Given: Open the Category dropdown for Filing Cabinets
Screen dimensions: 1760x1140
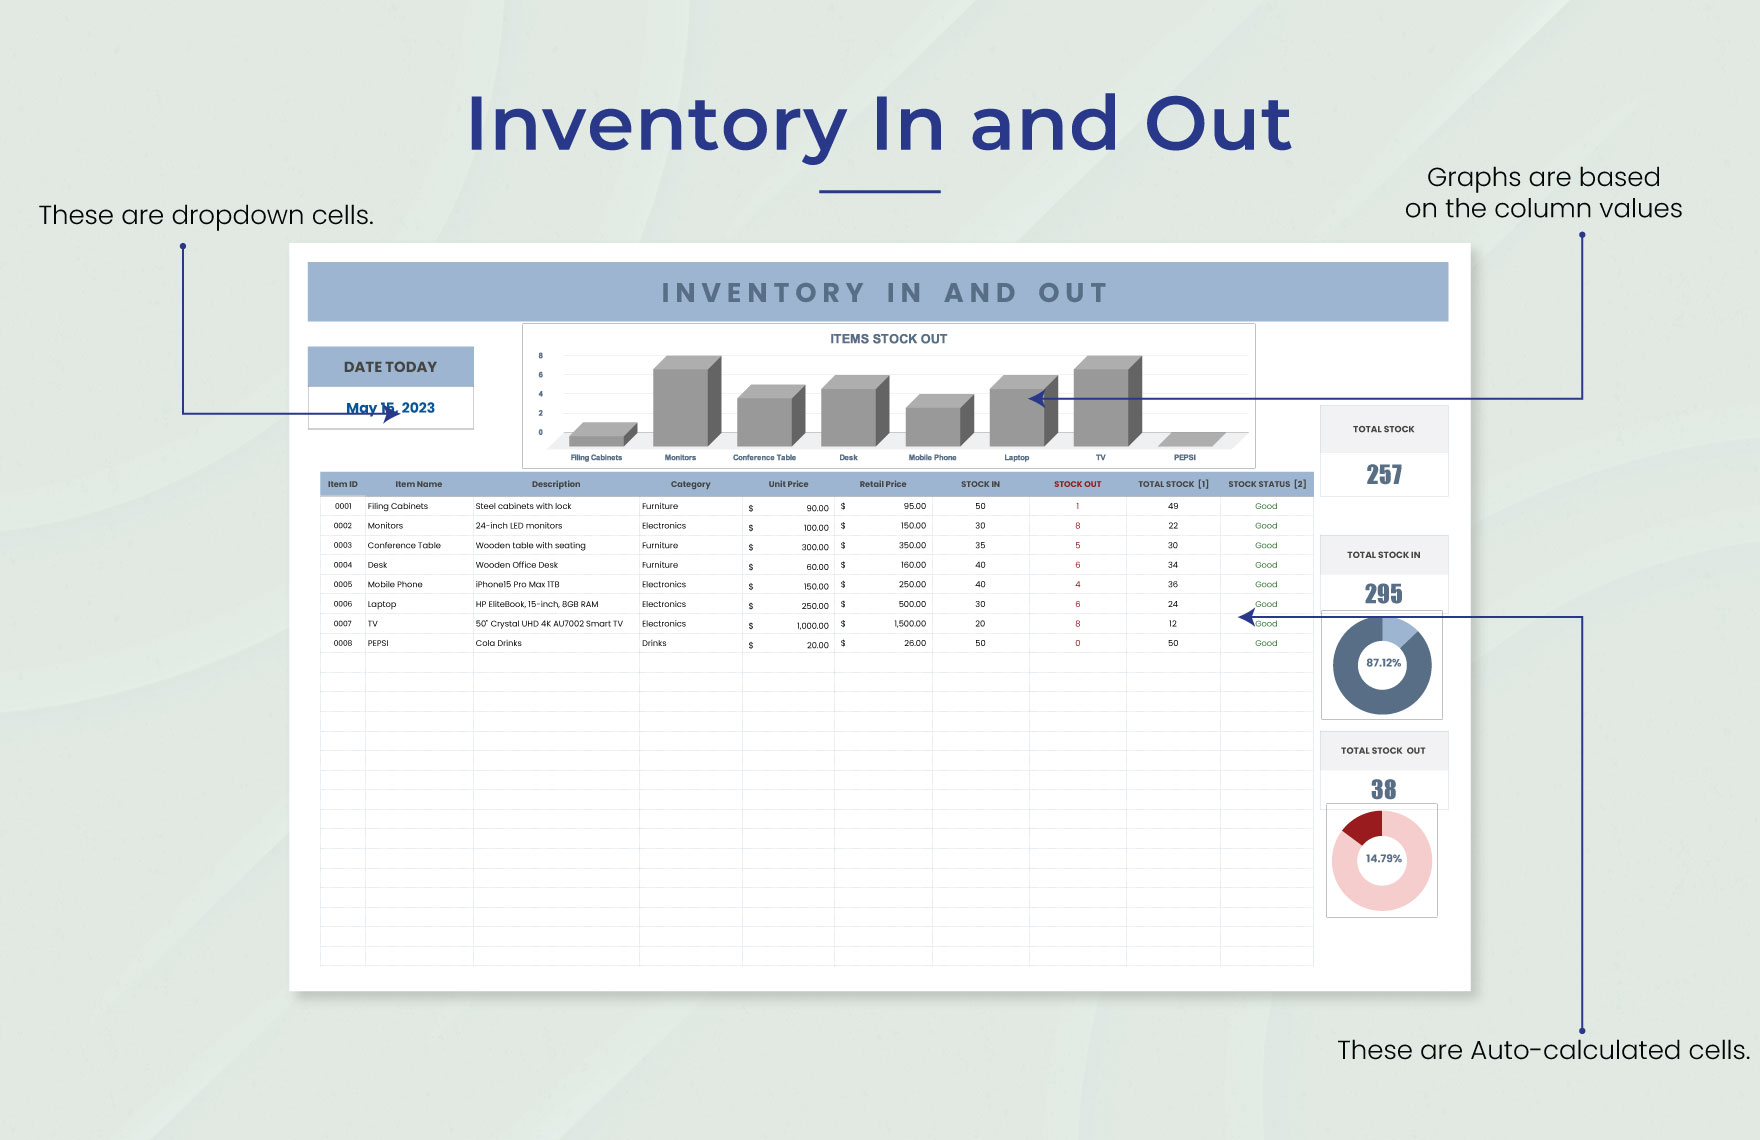Looking at the screenshot, I should [690, 506].
